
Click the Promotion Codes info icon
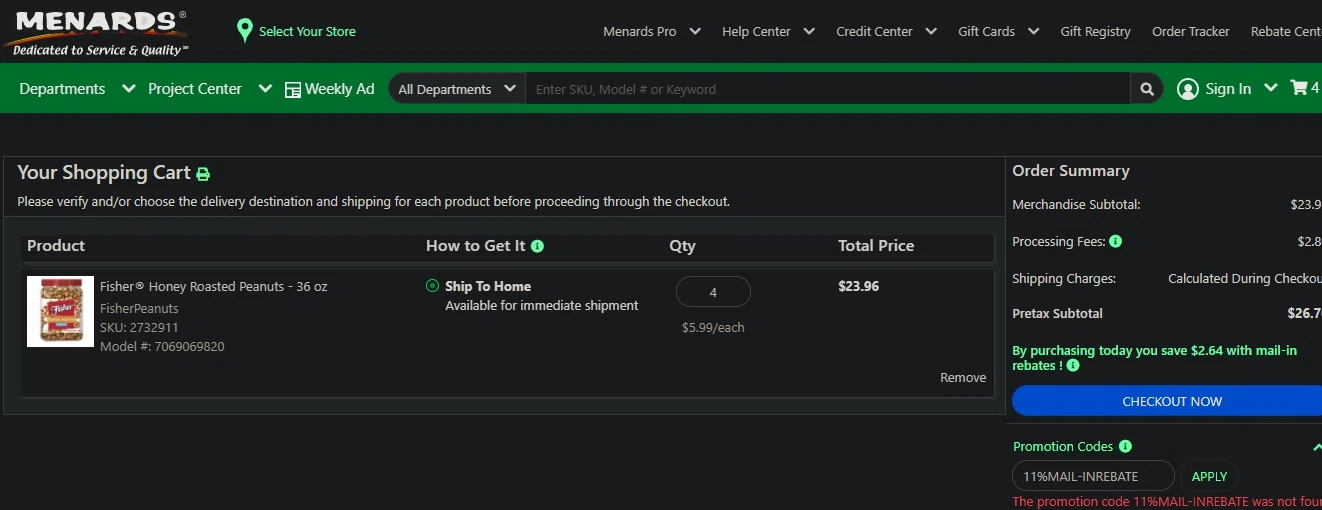click(1125, 446)
